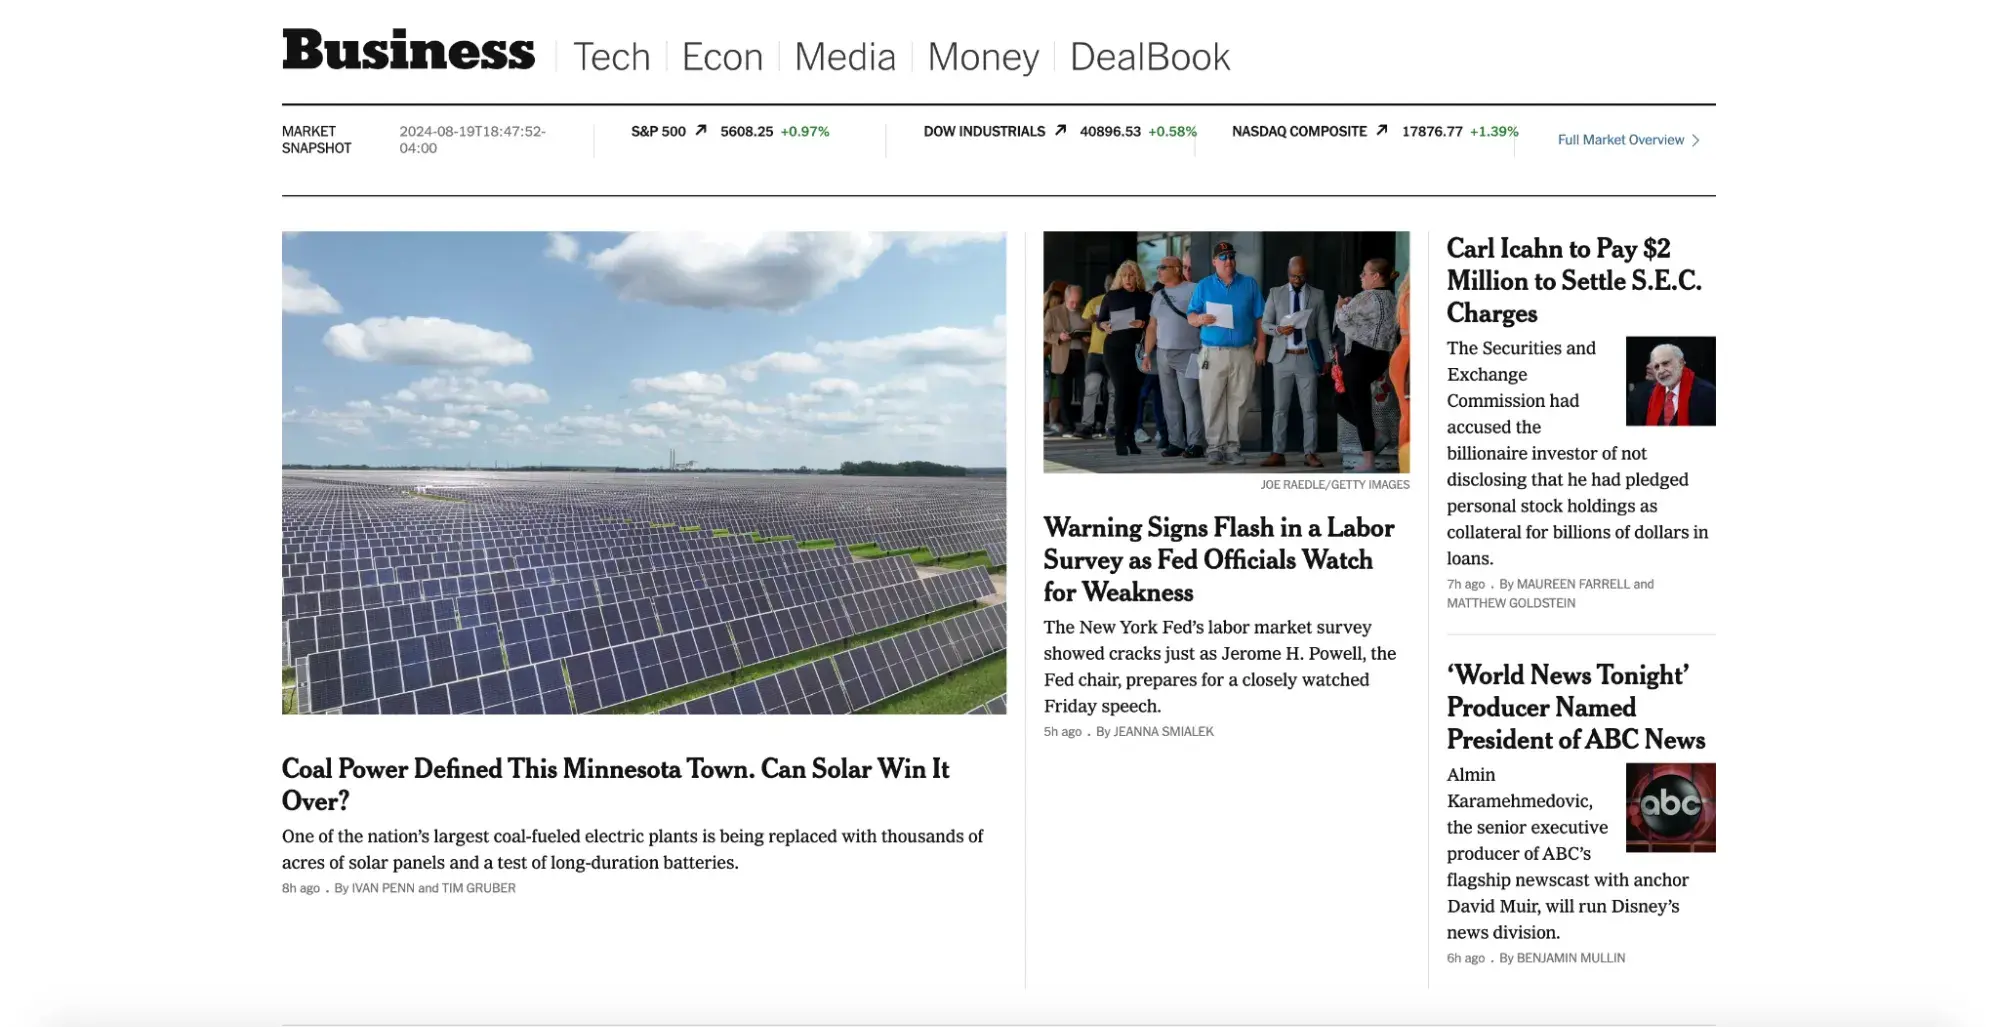The width and height of the screenshot is (1999, 1027).
Task: Click the Full Market Overview chevron arrow
Action: tap(1696, 140)
